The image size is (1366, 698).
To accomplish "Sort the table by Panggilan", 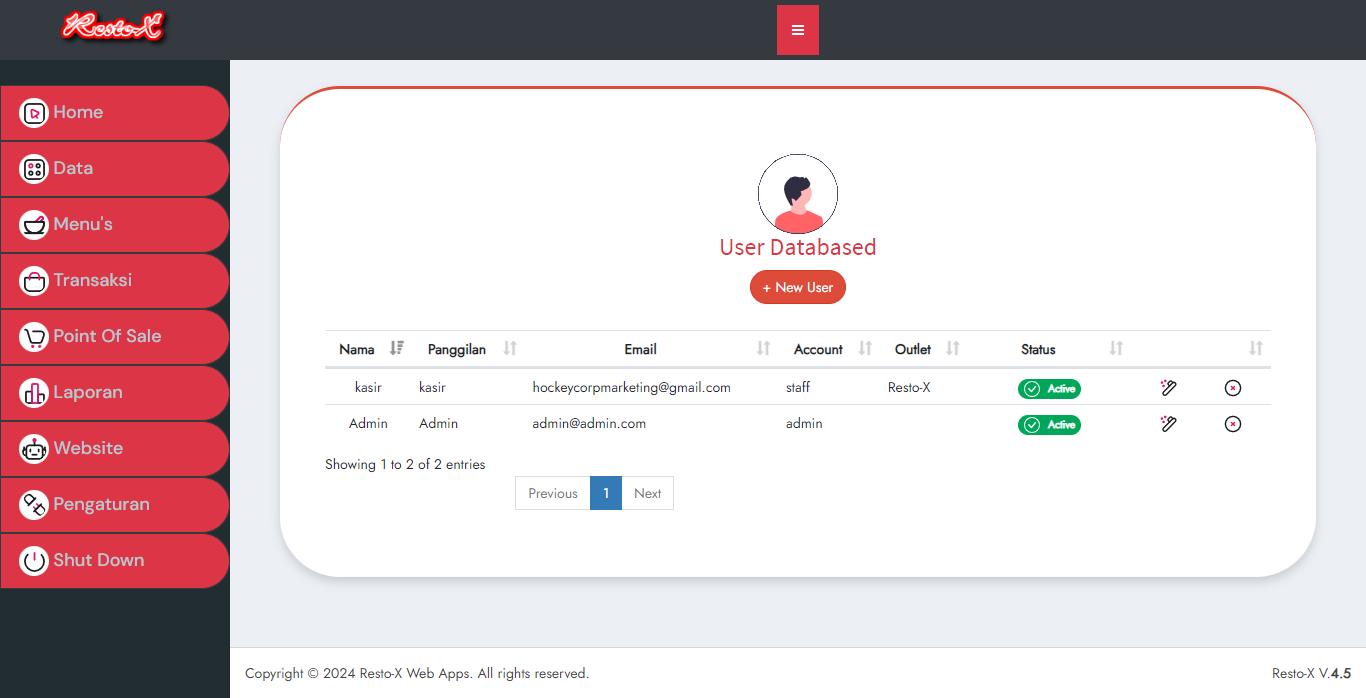I will (467, 349).
